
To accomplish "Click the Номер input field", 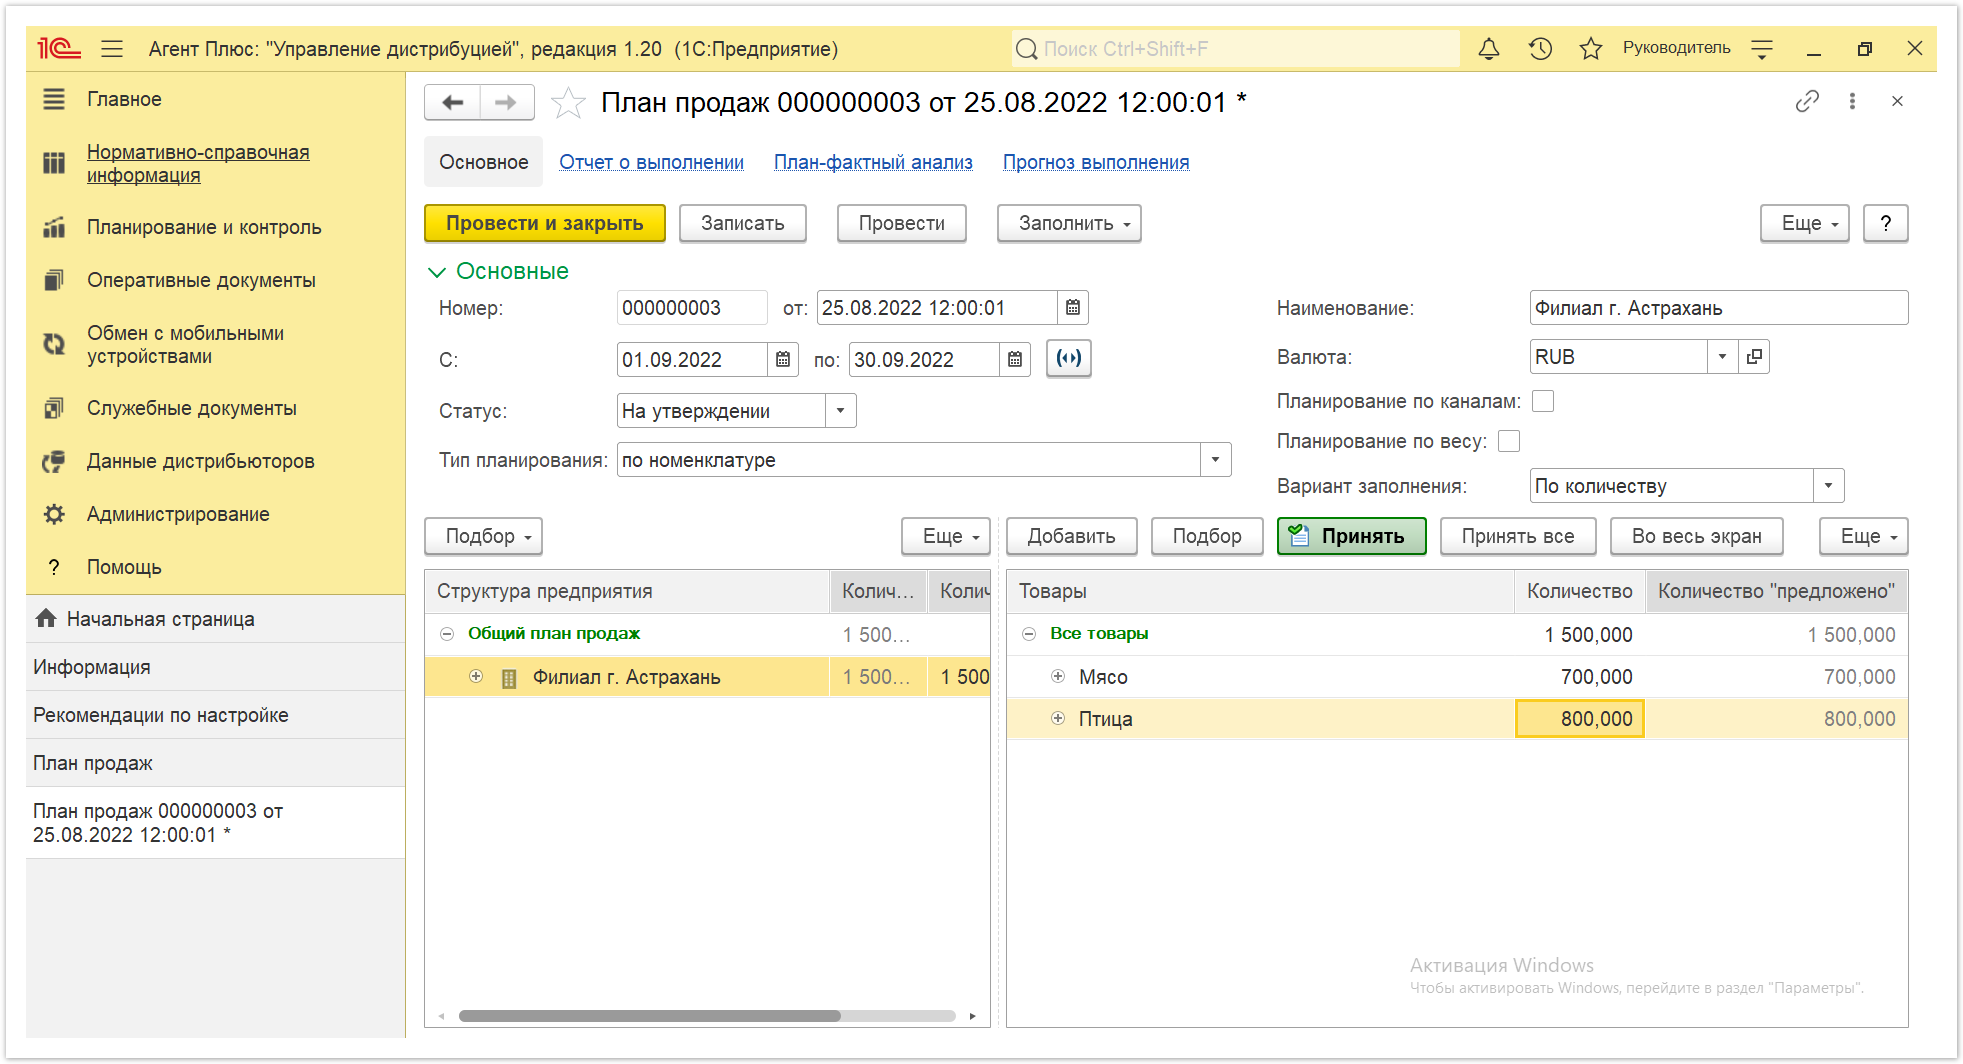I will 692,308.
